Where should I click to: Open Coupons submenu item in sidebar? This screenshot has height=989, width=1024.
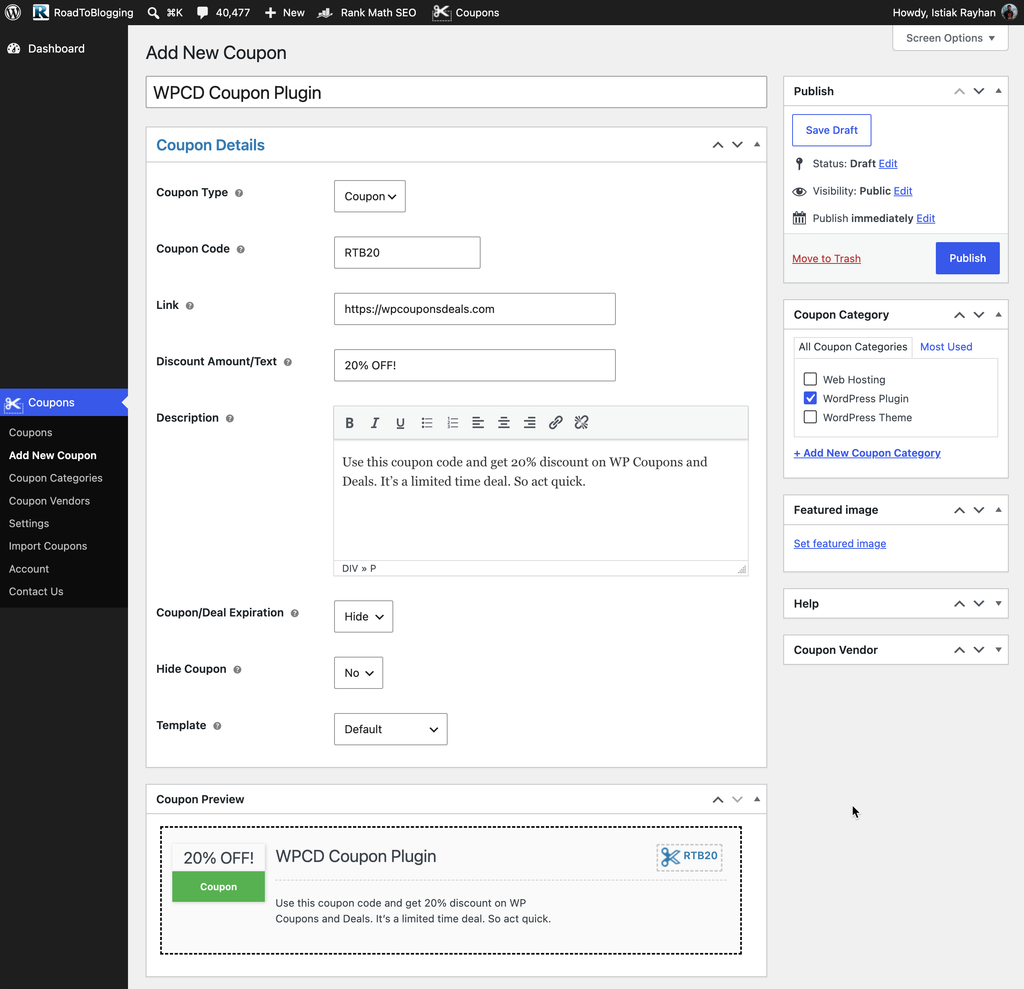pos(31,432)
